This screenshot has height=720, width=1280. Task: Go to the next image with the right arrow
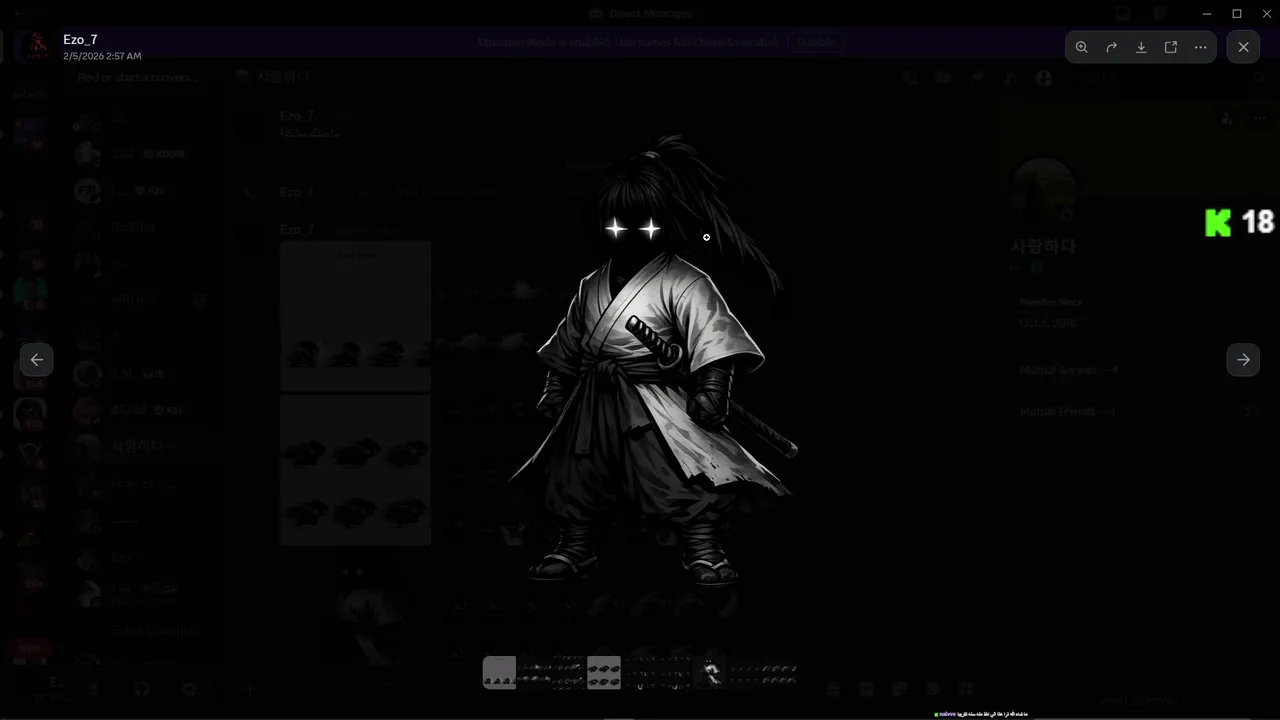[x=1243, y=360]
